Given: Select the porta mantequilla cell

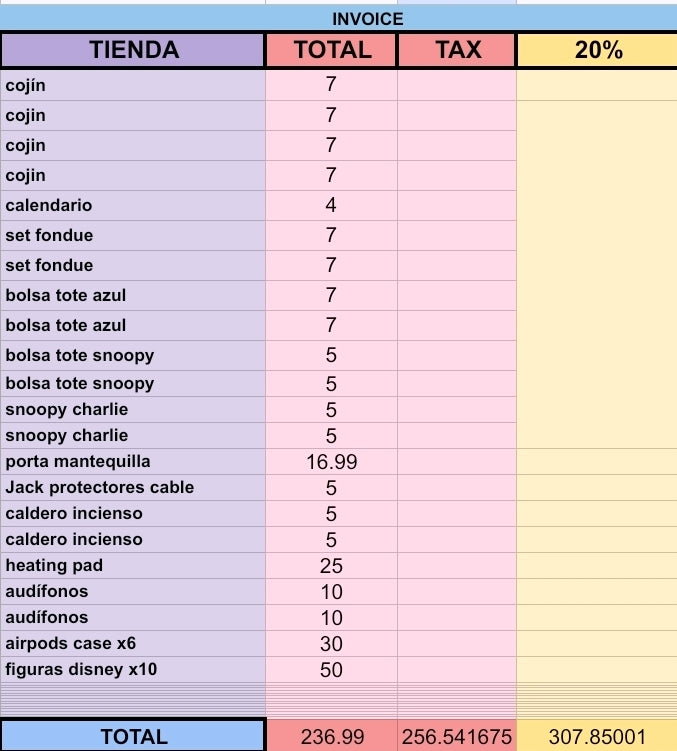Looking at the screenshot, I should [133, 462].
